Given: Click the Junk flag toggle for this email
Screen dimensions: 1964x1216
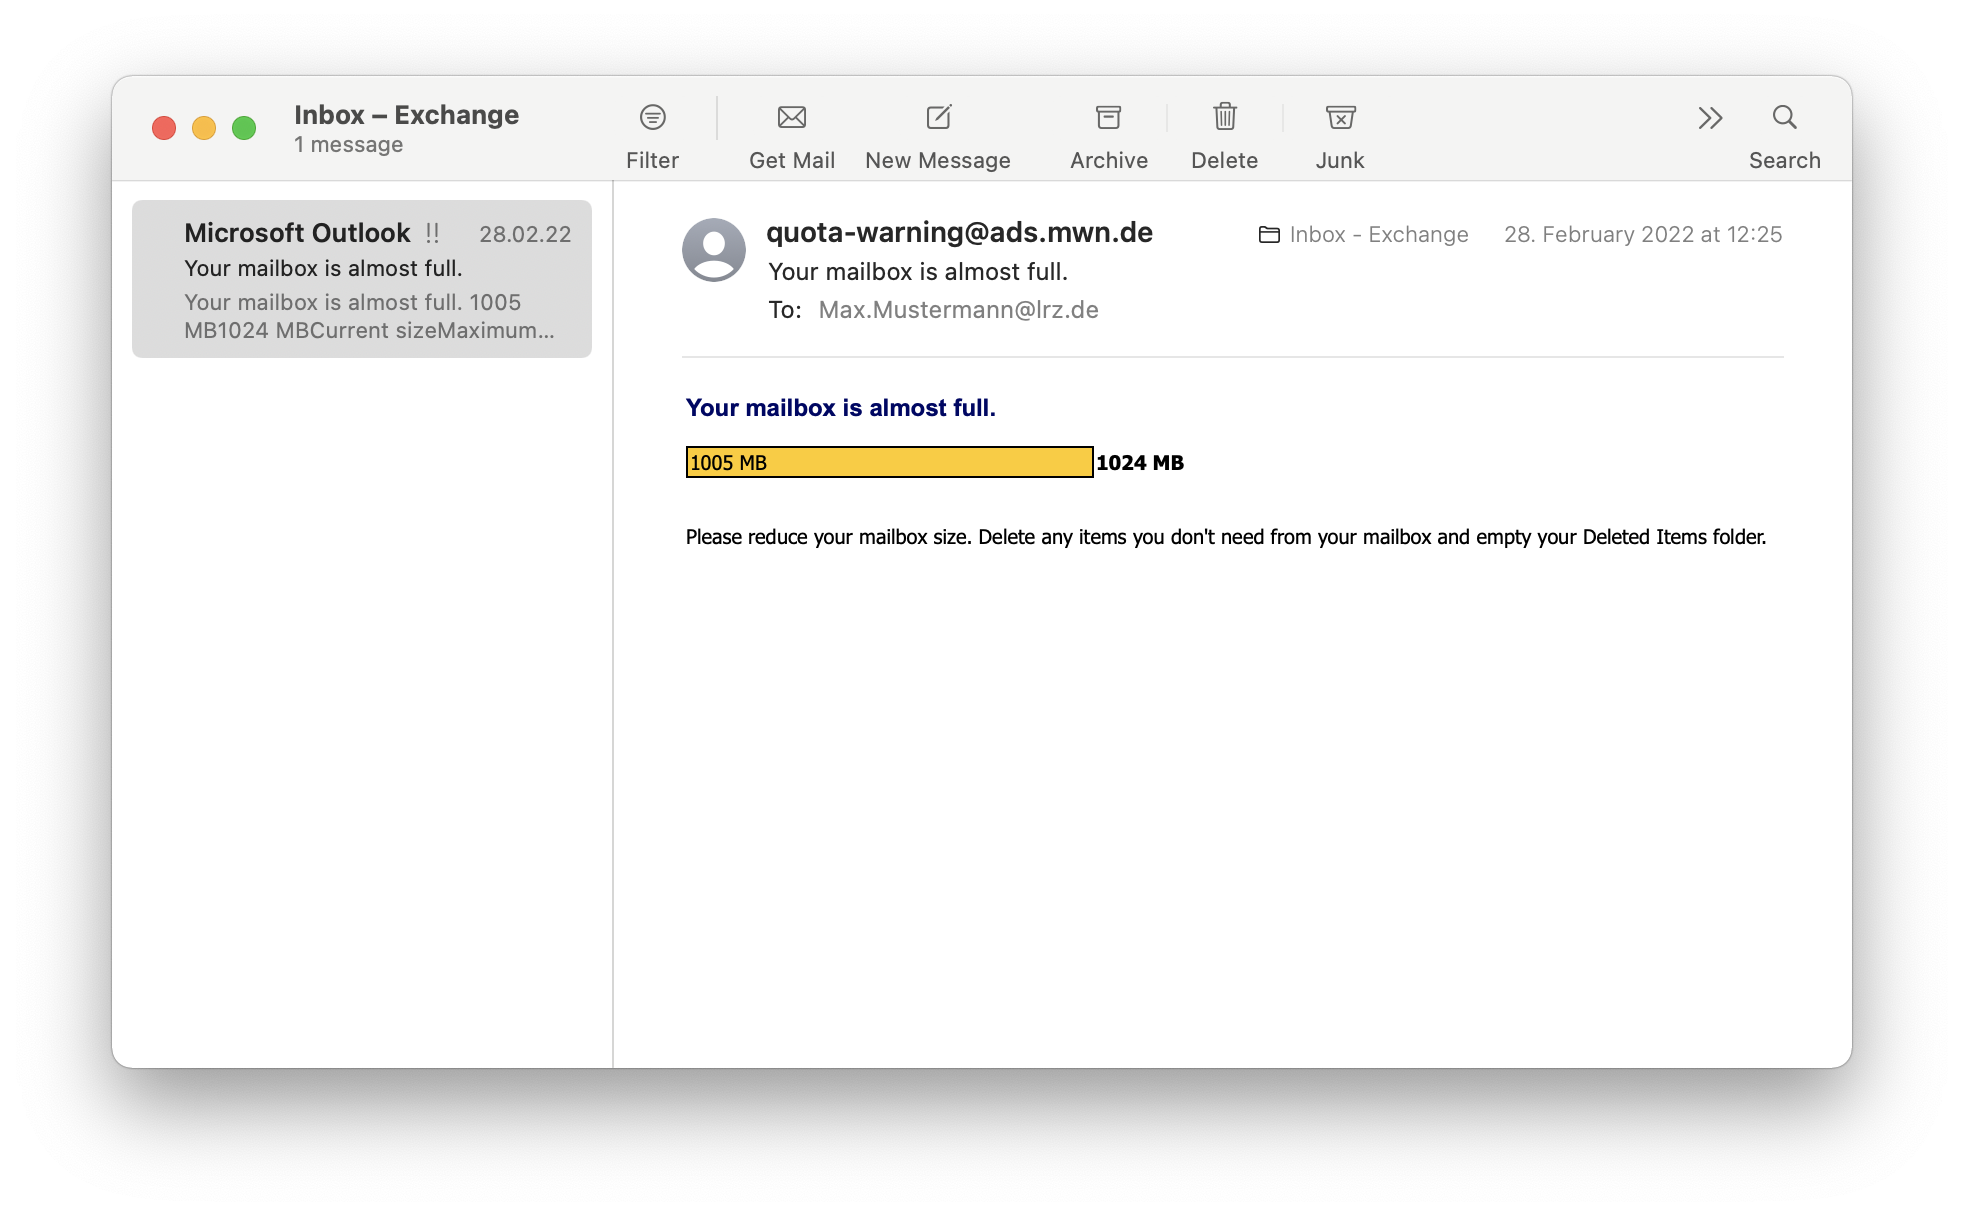Looking at the screenshot, I should click(1339, 117).
